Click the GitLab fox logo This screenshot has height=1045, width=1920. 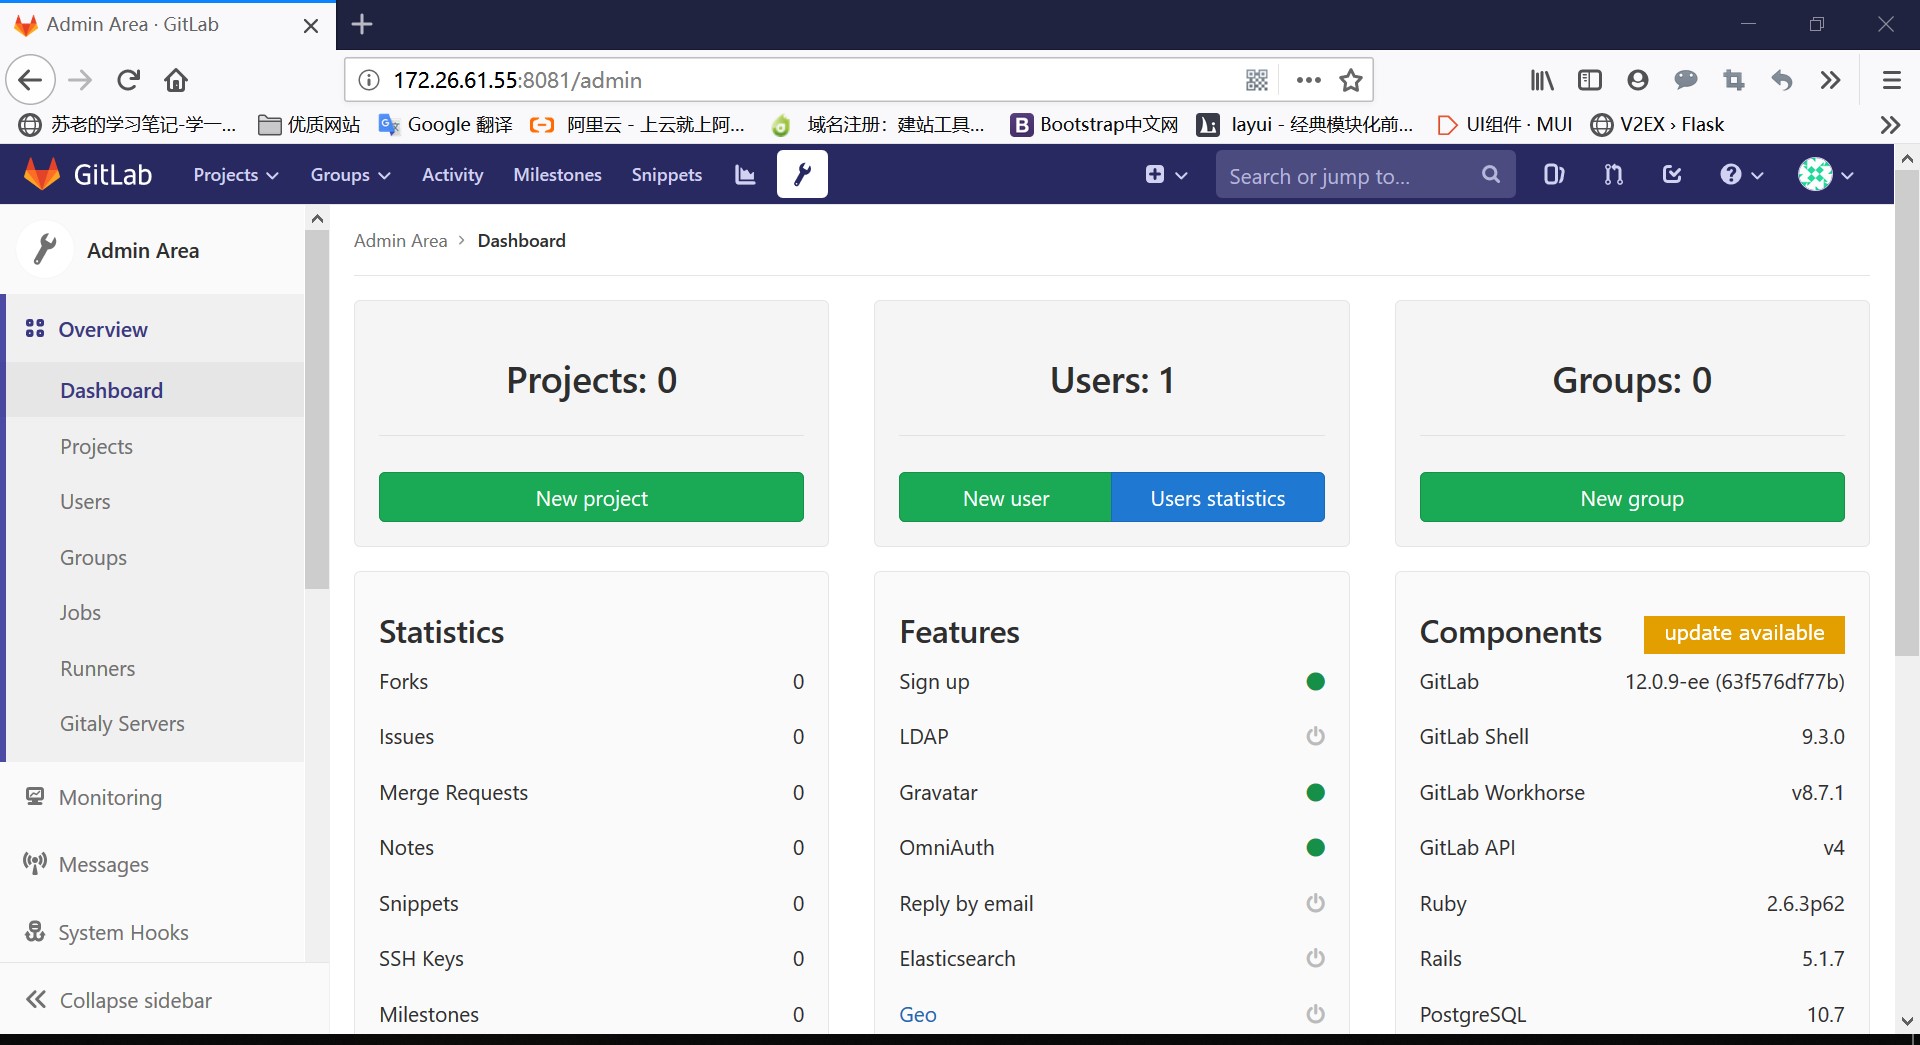point(42,174)
